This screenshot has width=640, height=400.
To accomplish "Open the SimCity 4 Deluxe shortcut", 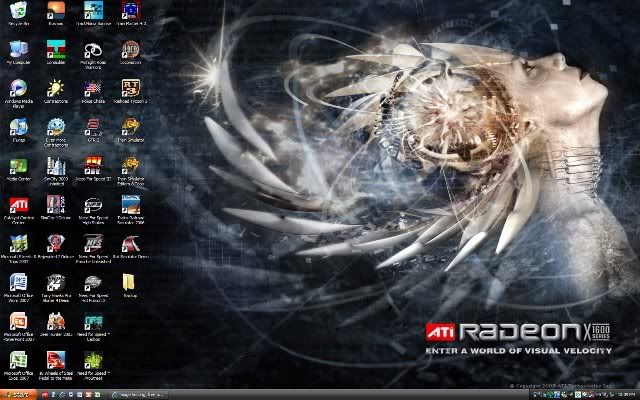I will point(56,205).
